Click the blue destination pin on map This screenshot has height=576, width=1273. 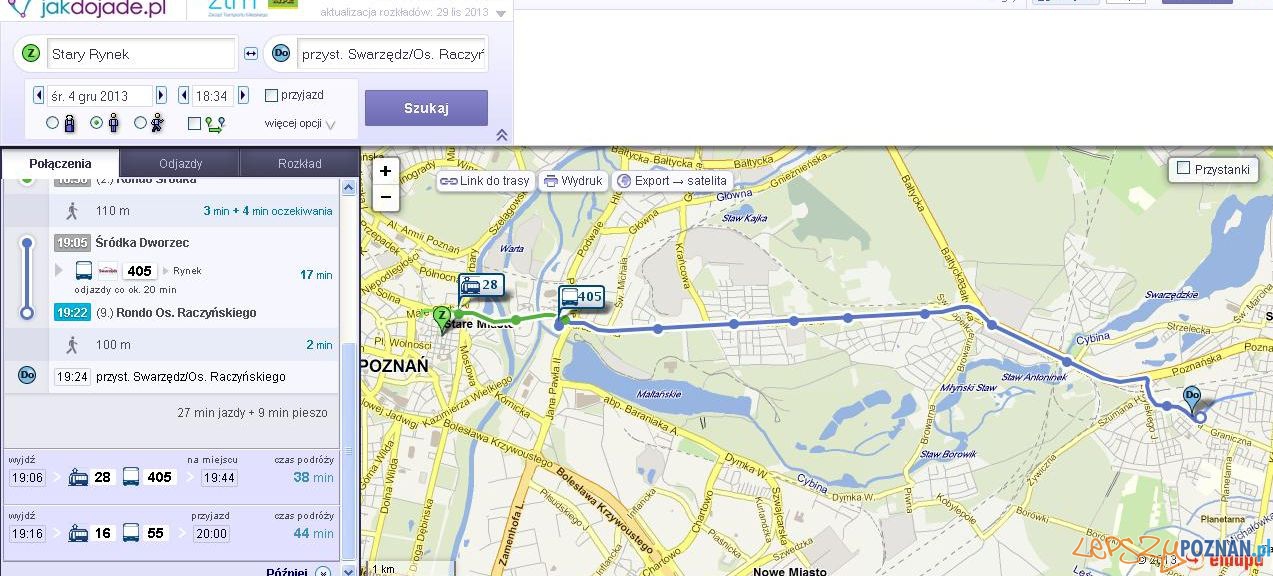tap(1192, 397)
